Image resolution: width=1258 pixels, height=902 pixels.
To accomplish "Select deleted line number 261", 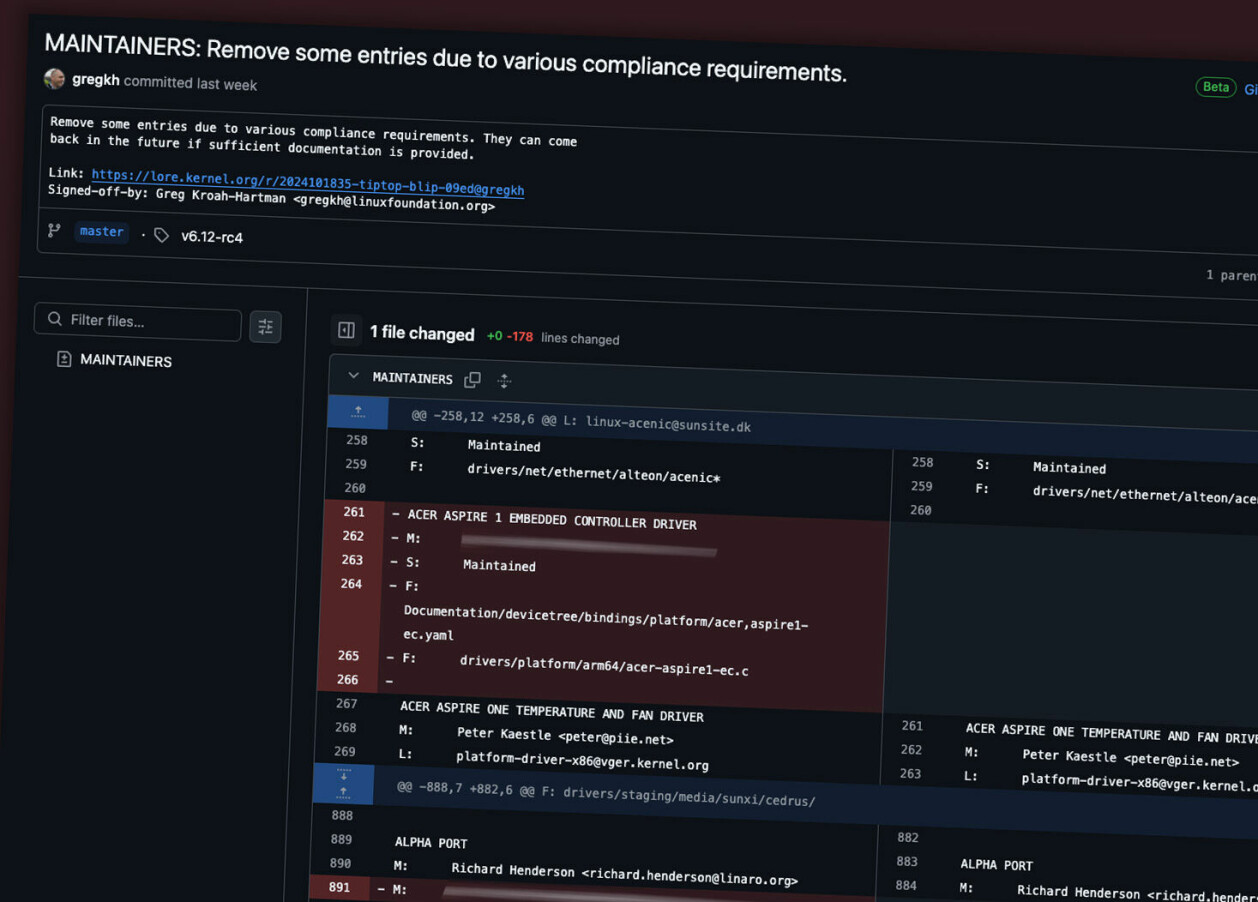I will click(x=354, y=512).
